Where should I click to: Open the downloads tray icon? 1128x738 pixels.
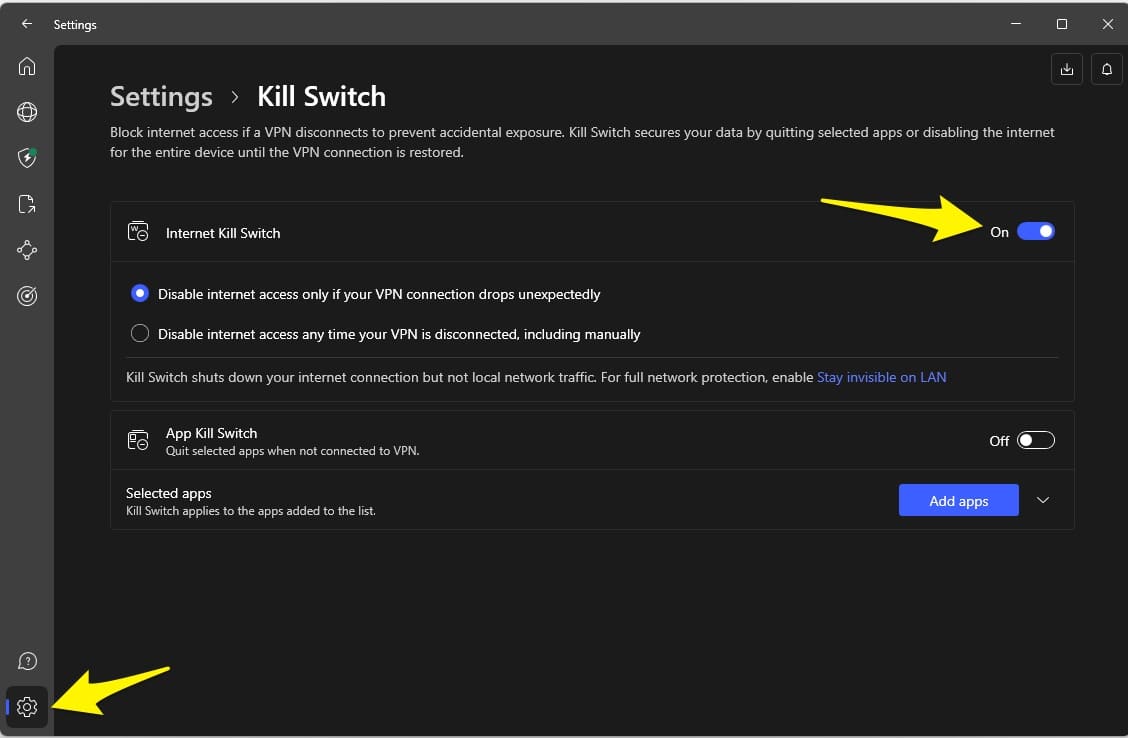click(x=1066, y=69)
